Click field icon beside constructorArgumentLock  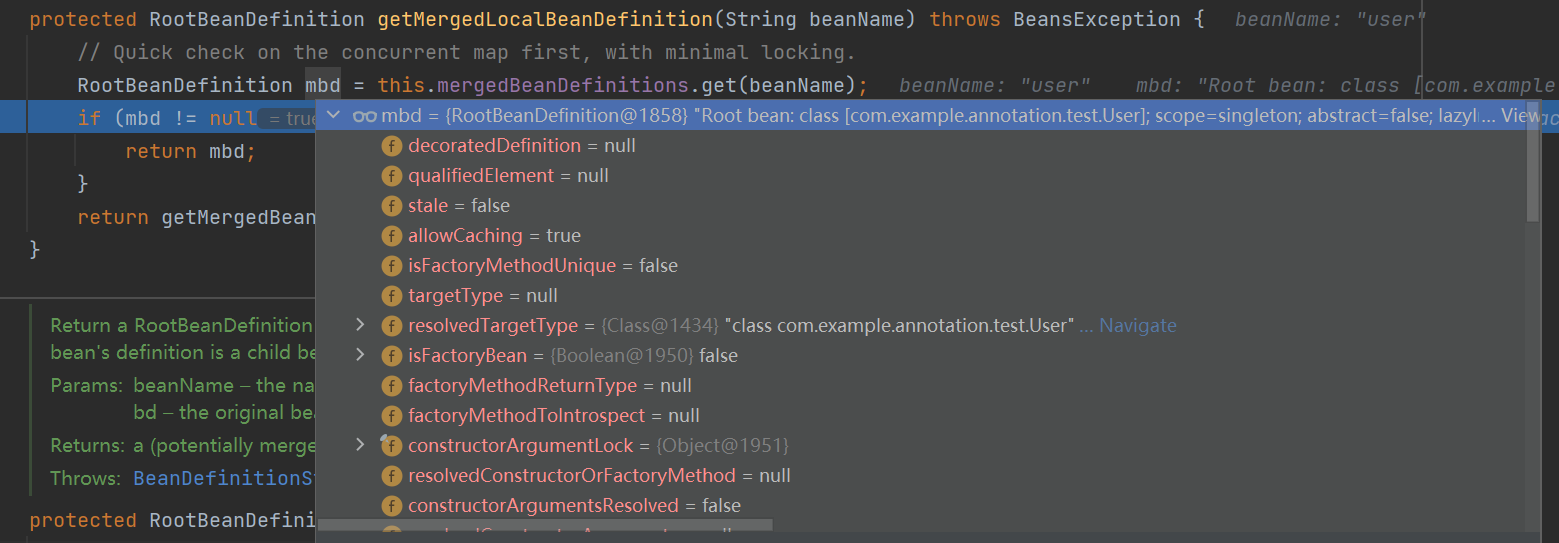coord(391,446)
